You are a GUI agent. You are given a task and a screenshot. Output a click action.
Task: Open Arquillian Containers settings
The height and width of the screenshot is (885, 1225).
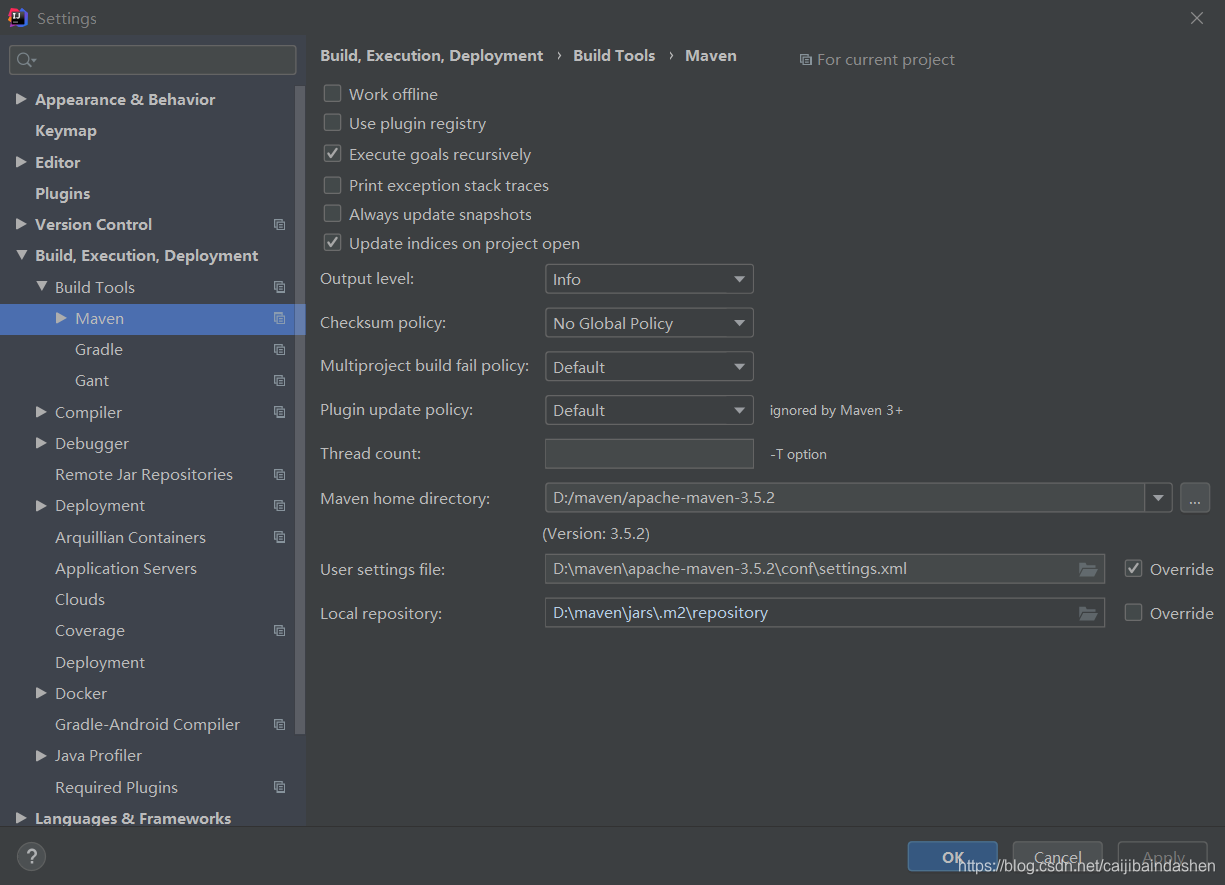(130, 538)
